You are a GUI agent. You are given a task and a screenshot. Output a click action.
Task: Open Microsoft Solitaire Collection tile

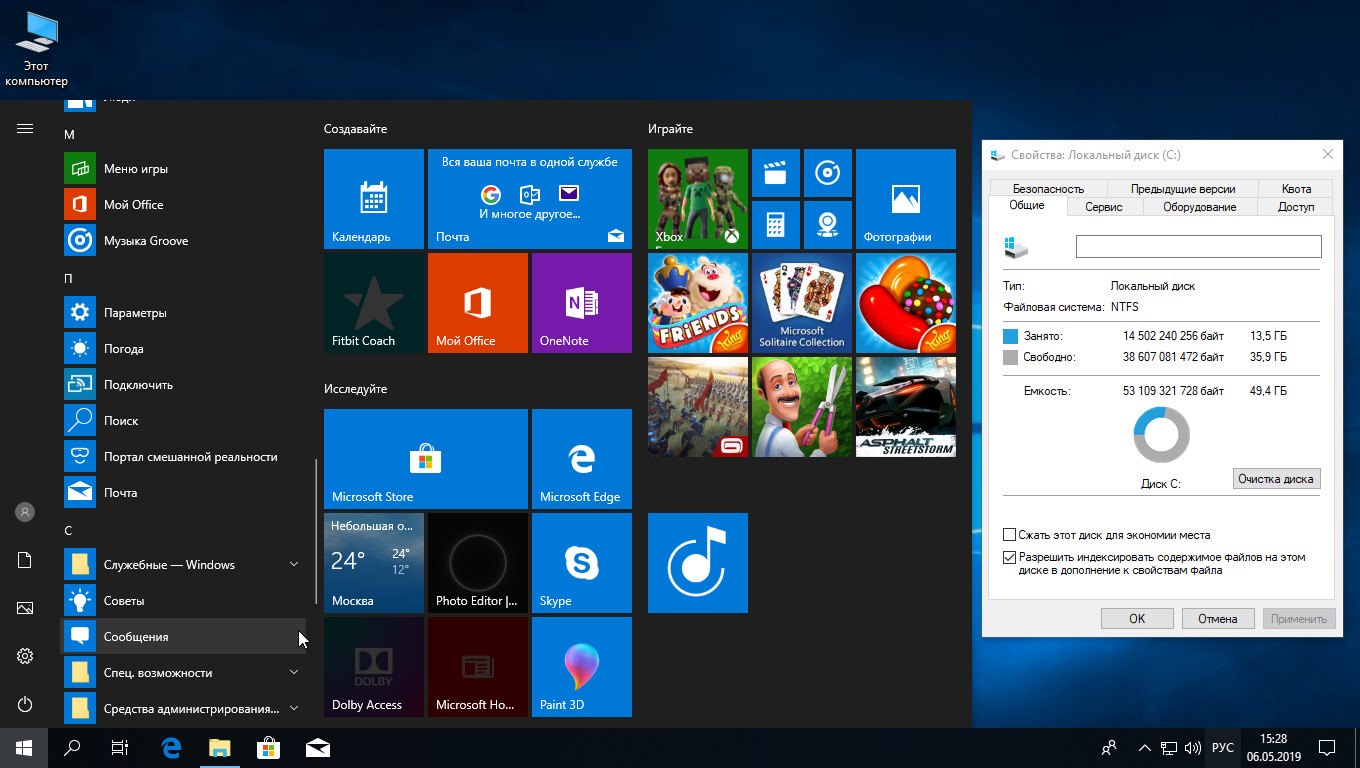(802, 303)
